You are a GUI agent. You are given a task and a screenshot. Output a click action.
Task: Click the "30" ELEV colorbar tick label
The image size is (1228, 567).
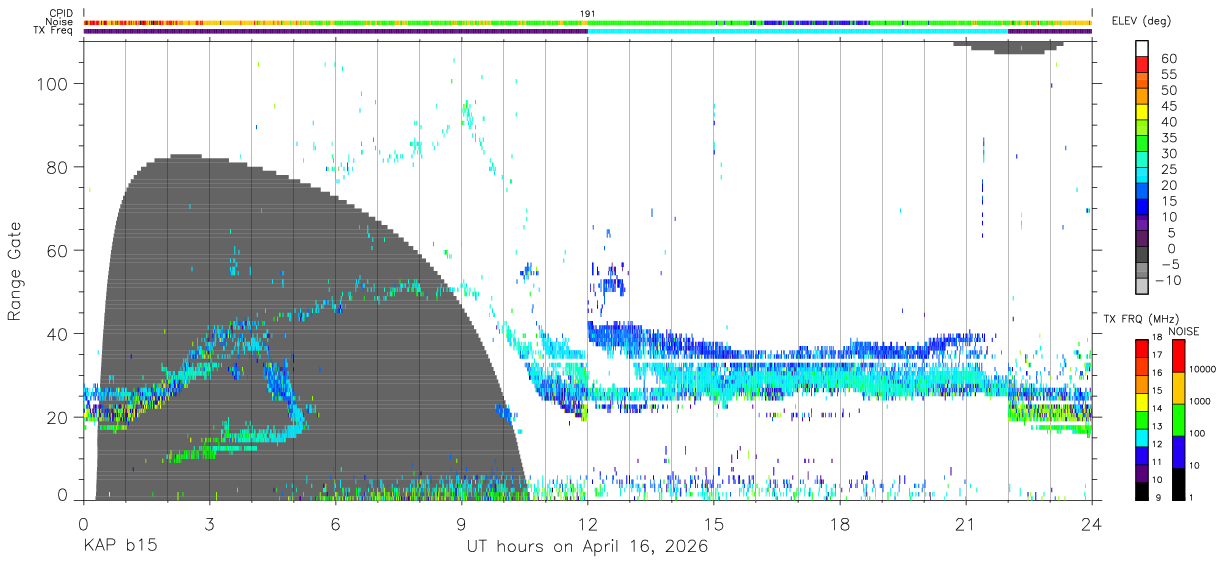click(x=1168, y=153)
